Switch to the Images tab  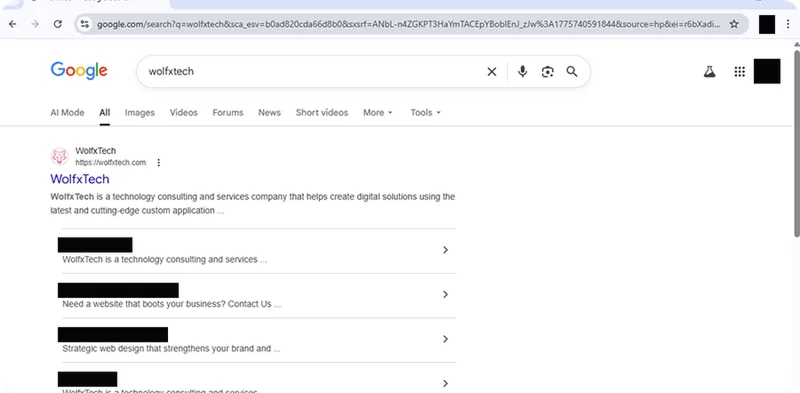(140, 113)
